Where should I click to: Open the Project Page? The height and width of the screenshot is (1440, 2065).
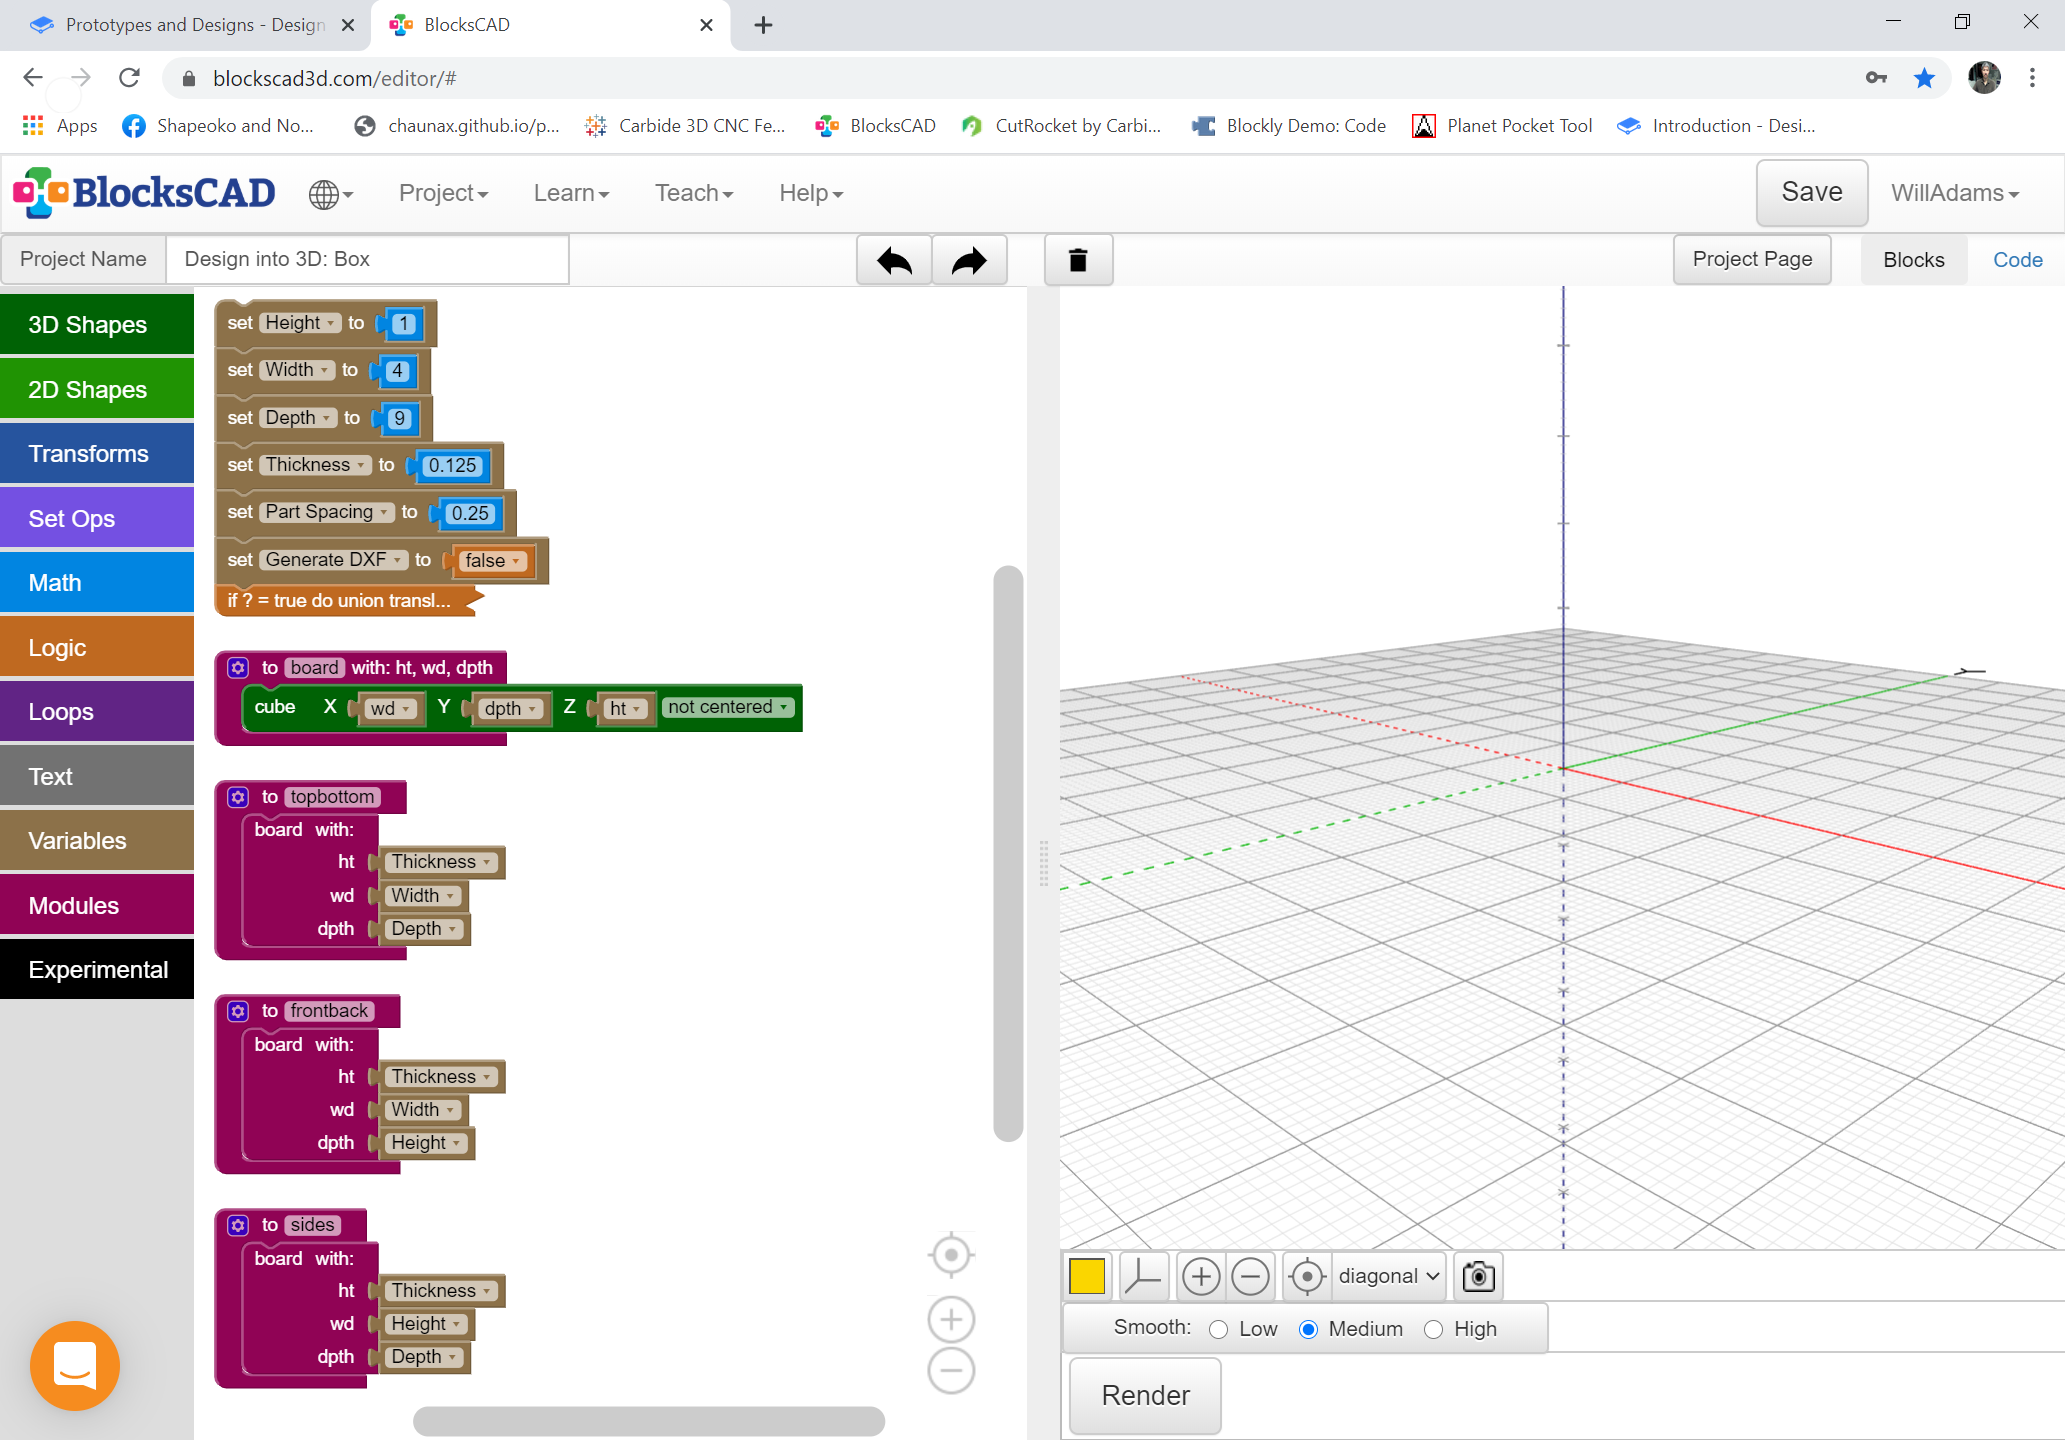pyautogui.click(x=1752, y=259)
